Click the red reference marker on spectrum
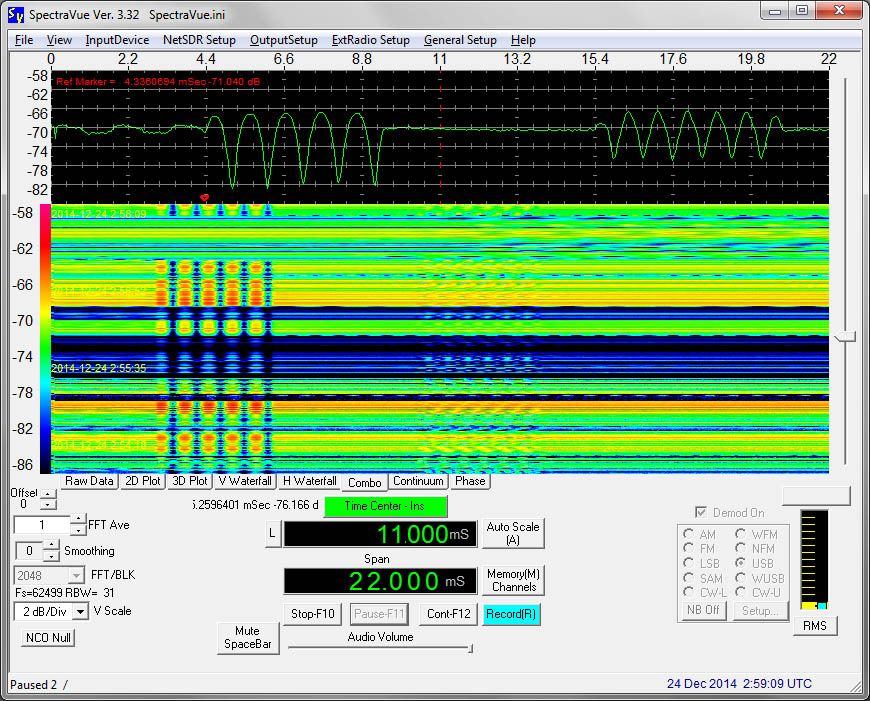Screen dimensions: 870x701 pos(204,197)
